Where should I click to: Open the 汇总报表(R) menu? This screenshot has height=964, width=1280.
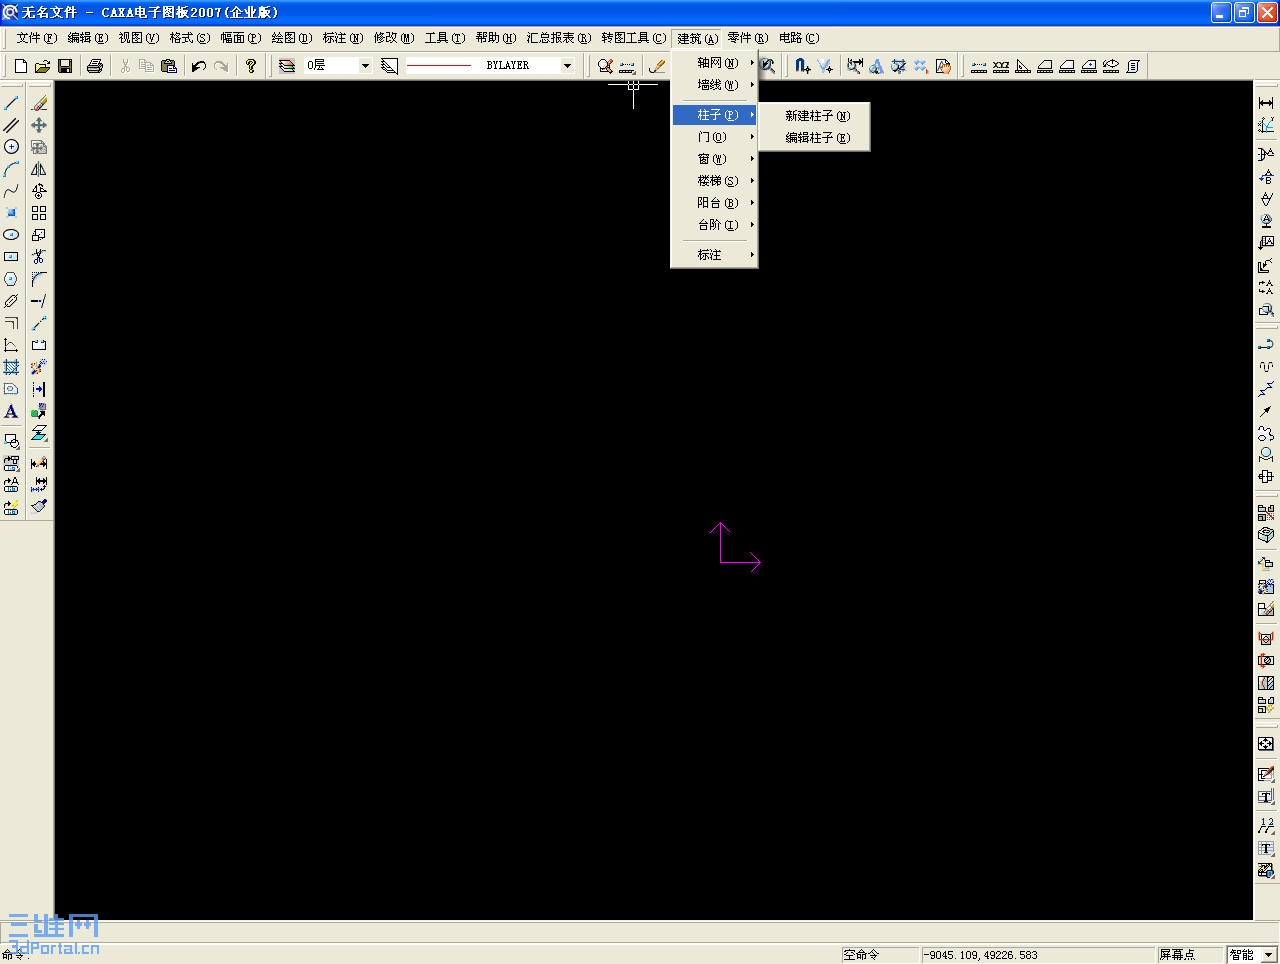[x=559, y=38]
